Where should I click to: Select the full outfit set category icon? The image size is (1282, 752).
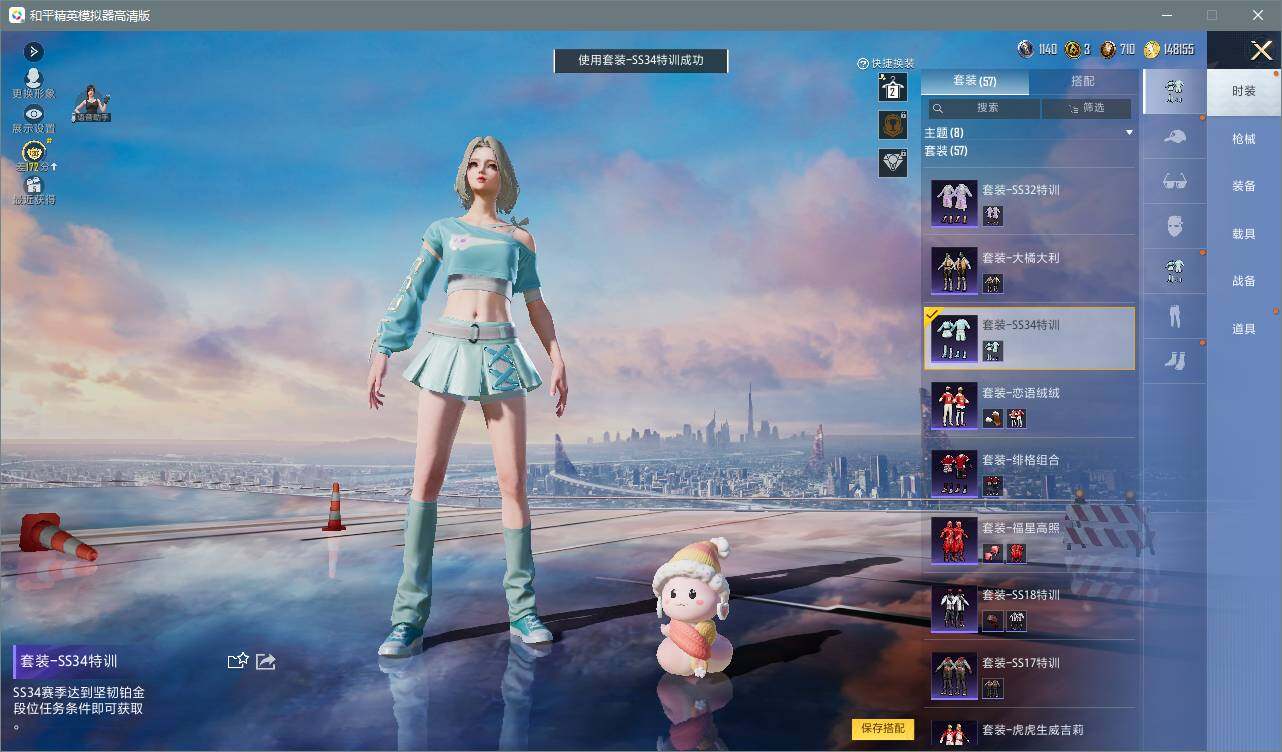coord(1174,91)
